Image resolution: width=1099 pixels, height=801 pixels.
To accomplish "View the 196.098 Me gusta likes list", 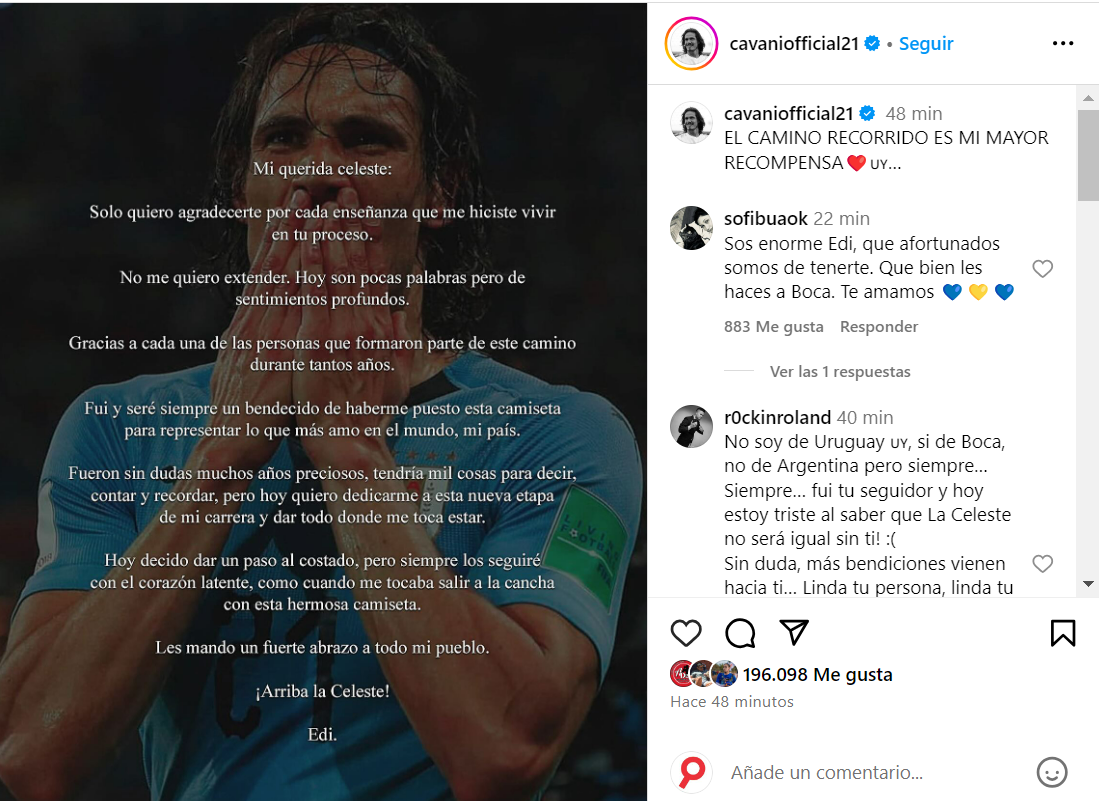I will pyautogui.click(x=817, y=674).
